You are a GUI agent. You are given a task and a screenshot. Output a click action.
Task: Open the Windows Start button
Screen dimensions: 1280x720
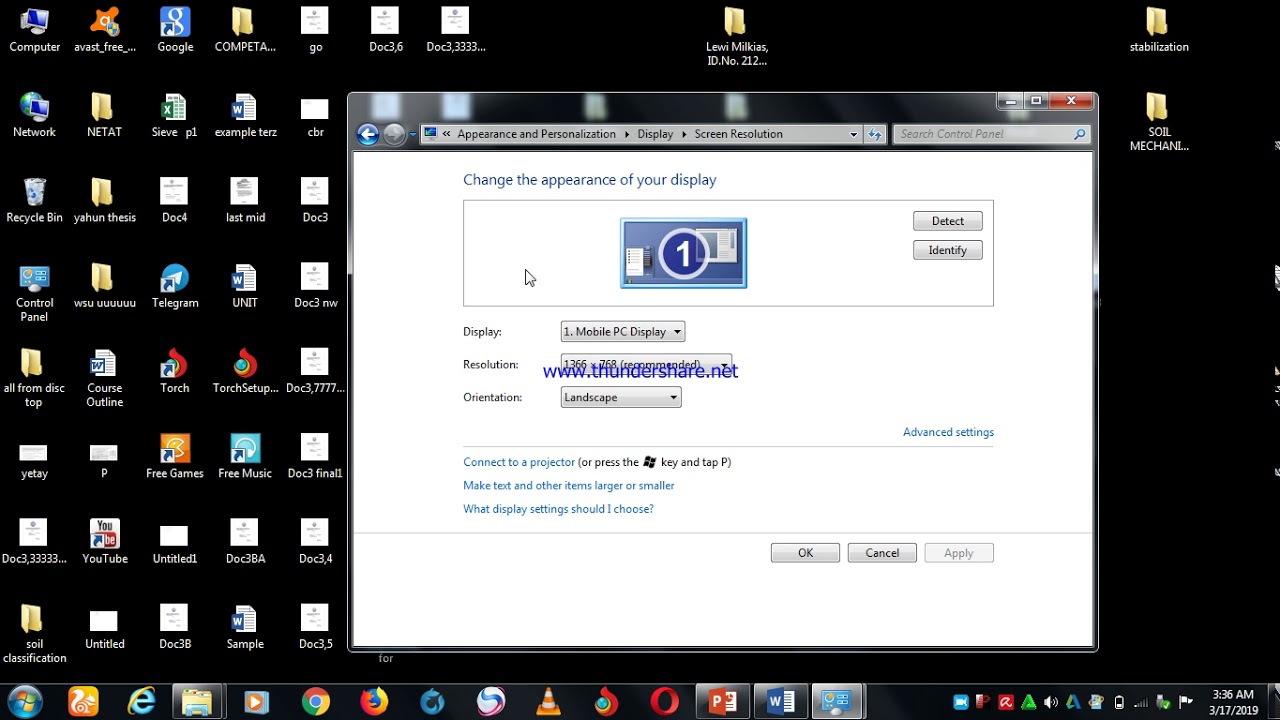tap(24, 702)
